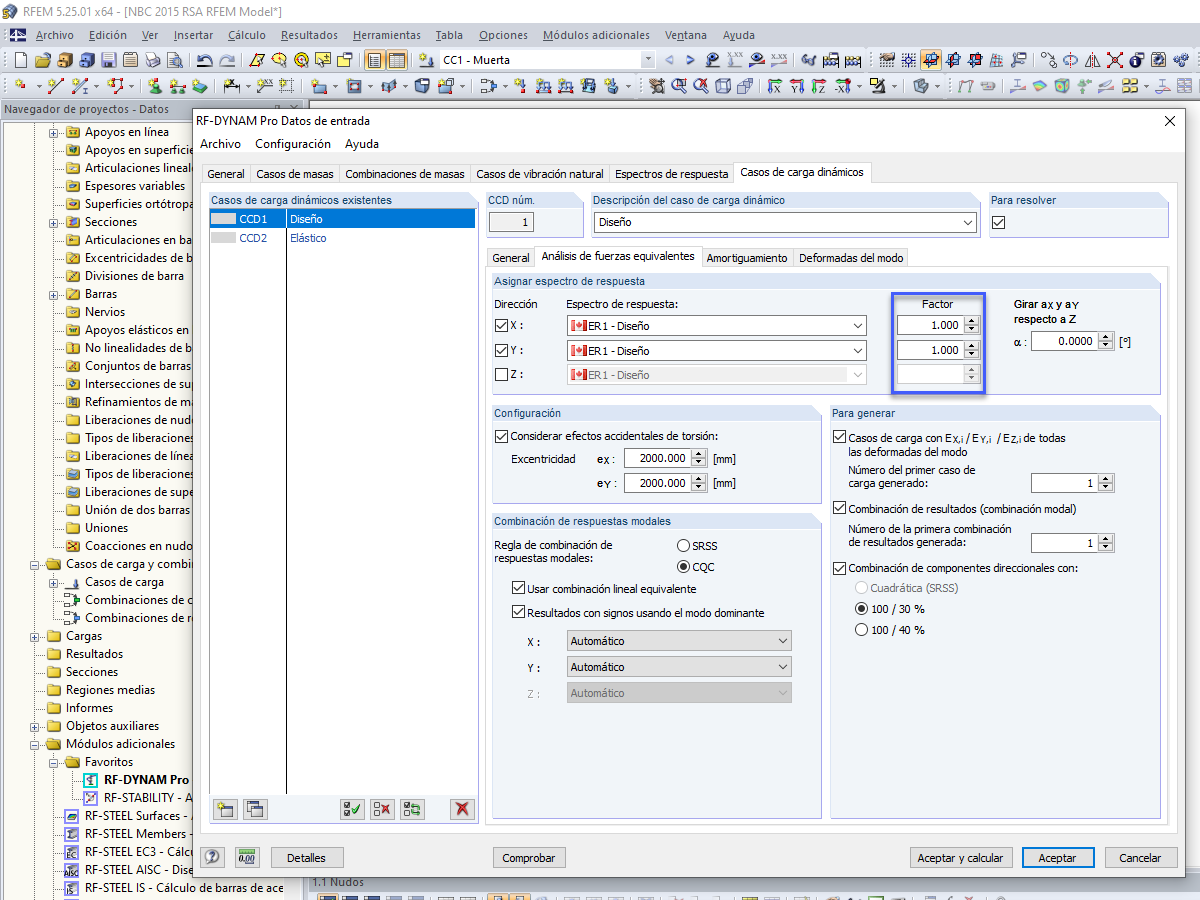
Task: Open the help icon in dialog footer
Action: pyautogui.click(x=213, y=857)
